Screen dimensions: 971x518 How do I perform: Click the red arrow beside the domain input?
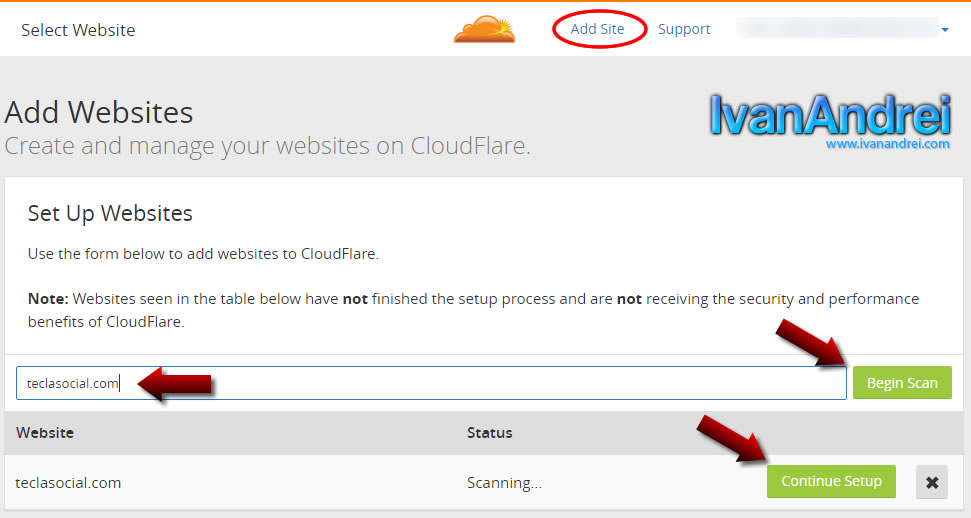pyautogui.click(x=176, y=384)
